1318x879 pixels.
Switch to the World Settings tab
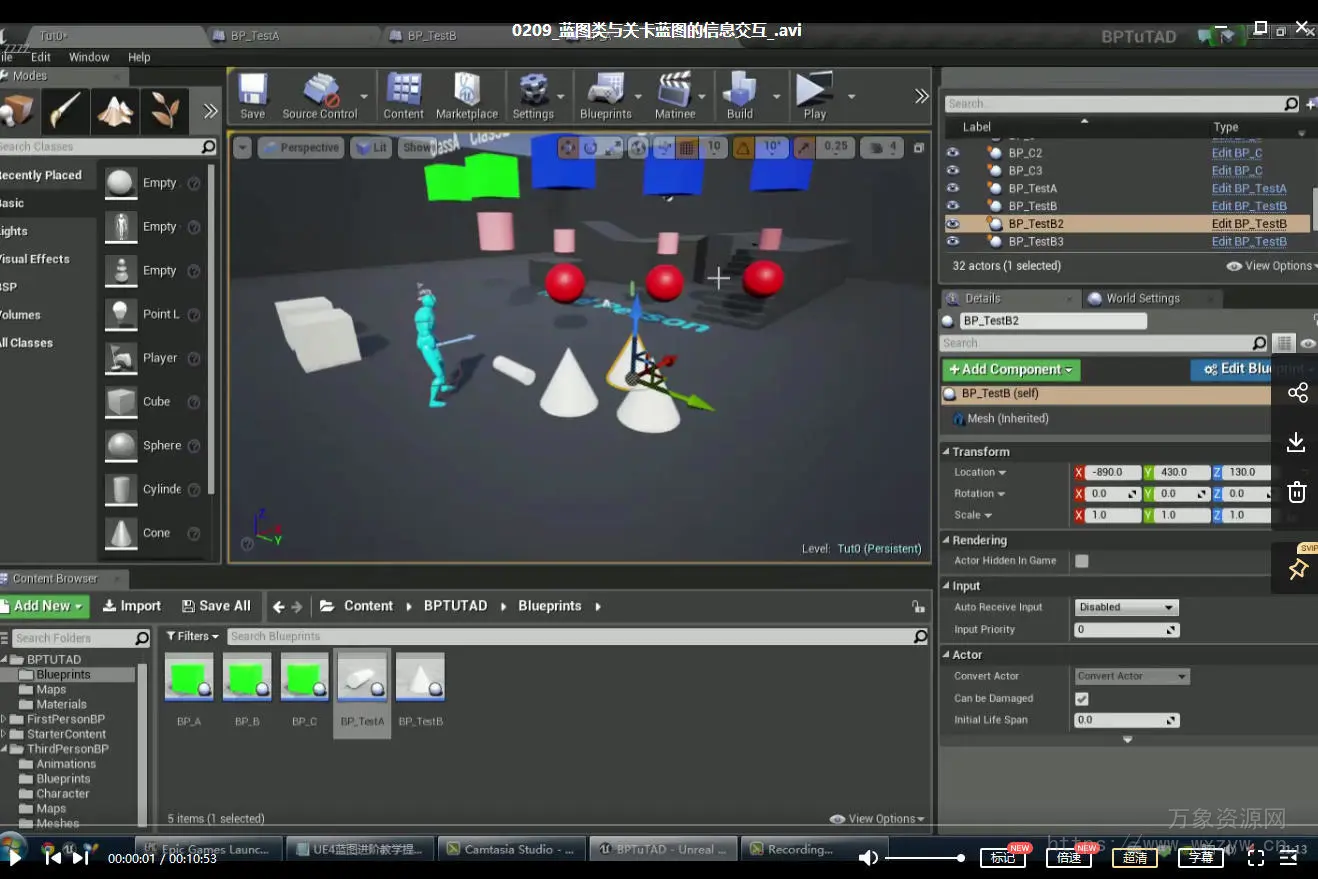click(1142, 298)
